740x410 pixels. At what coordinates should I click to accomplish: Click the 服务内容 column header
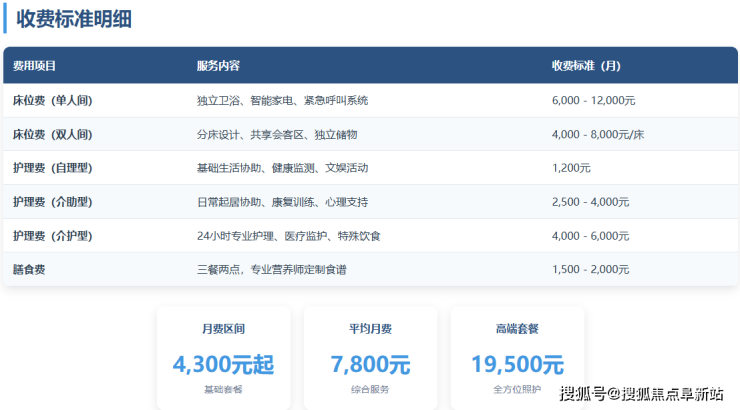[218, 66]
